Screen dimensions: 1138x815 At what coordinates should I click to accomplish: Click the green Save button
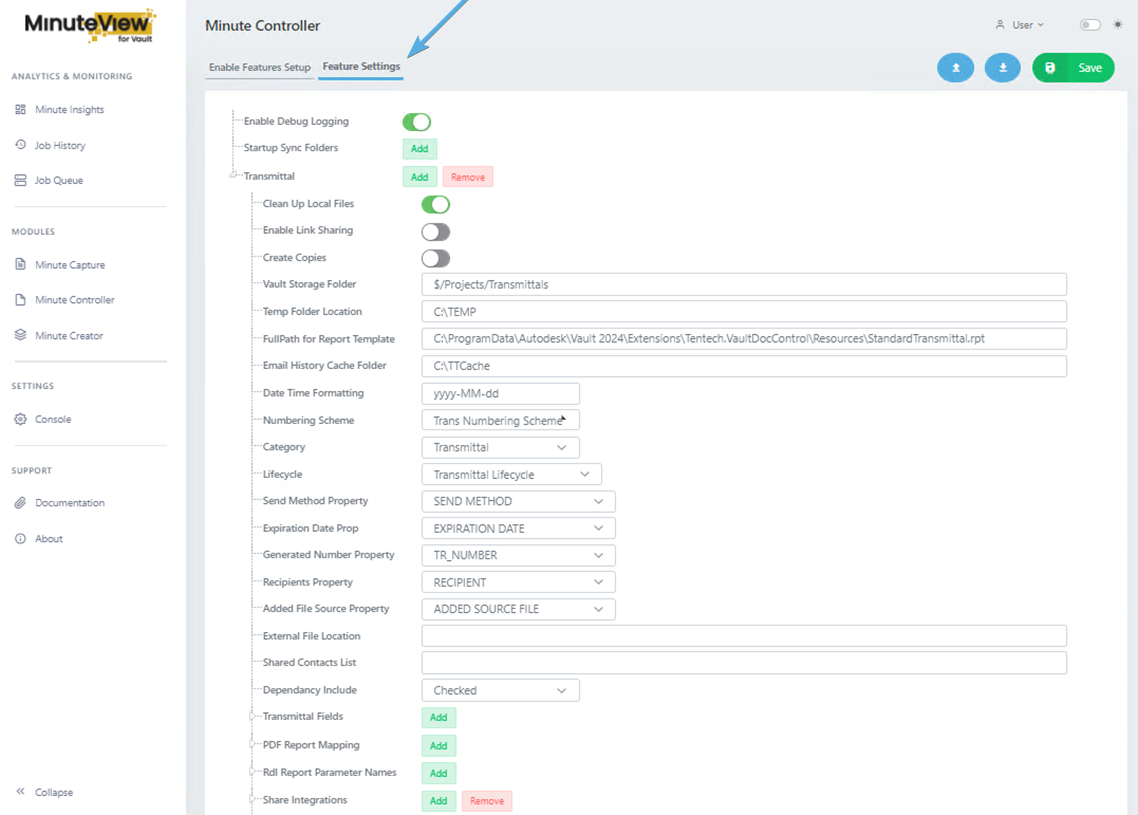tap(1073, 68)
